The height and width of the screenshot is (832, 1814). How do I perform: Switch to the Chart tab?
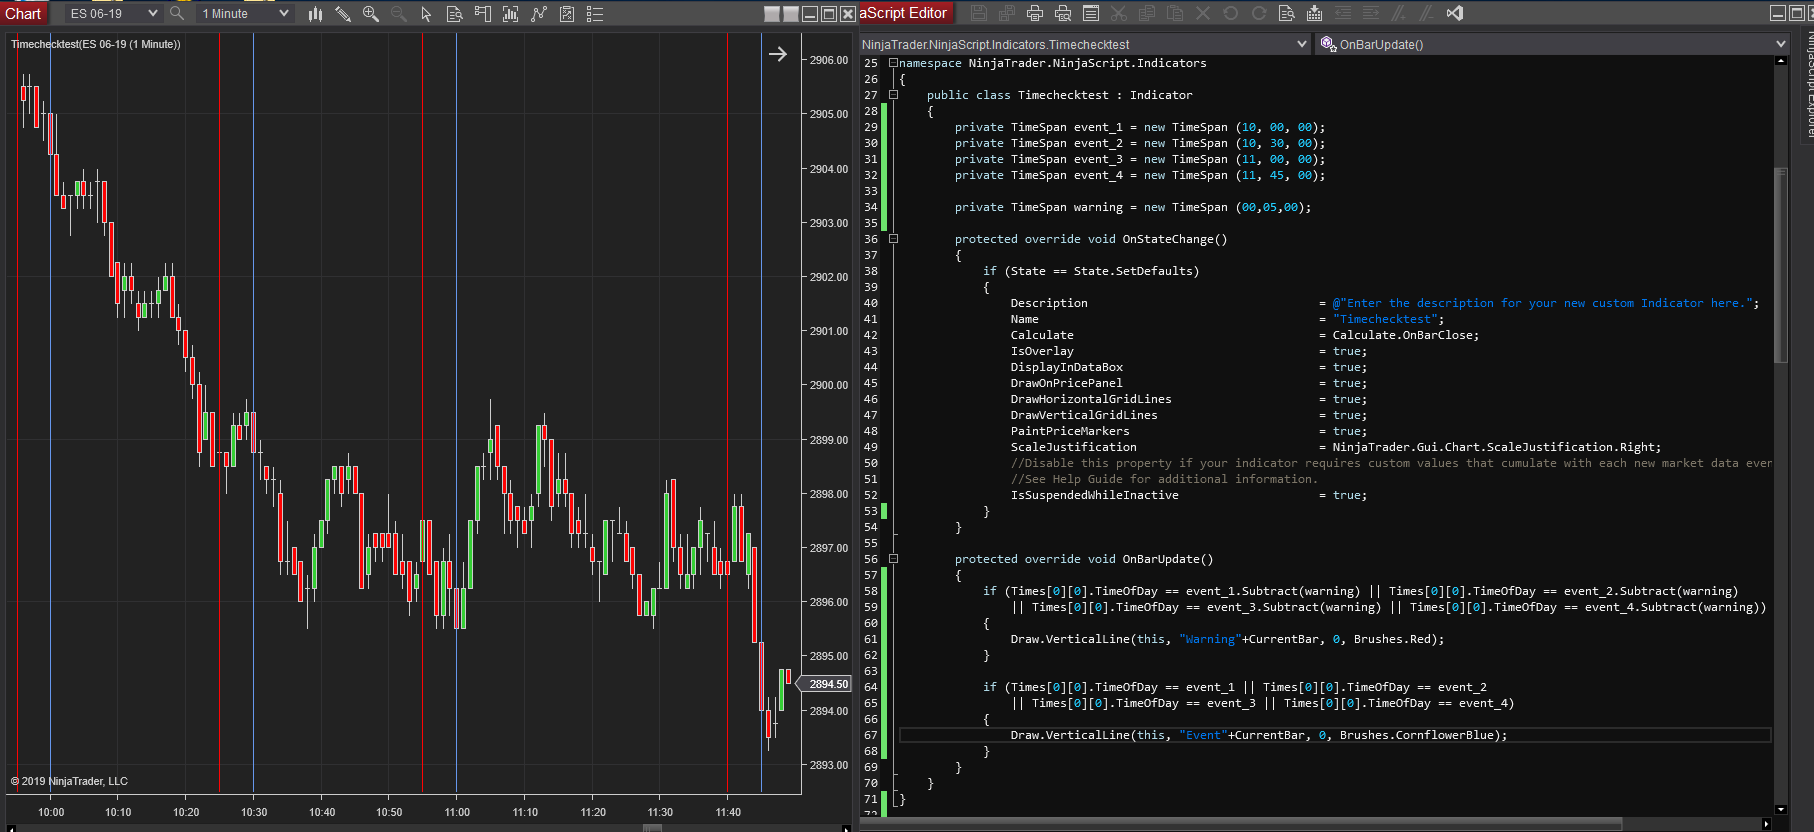click(x=23, y=14)
